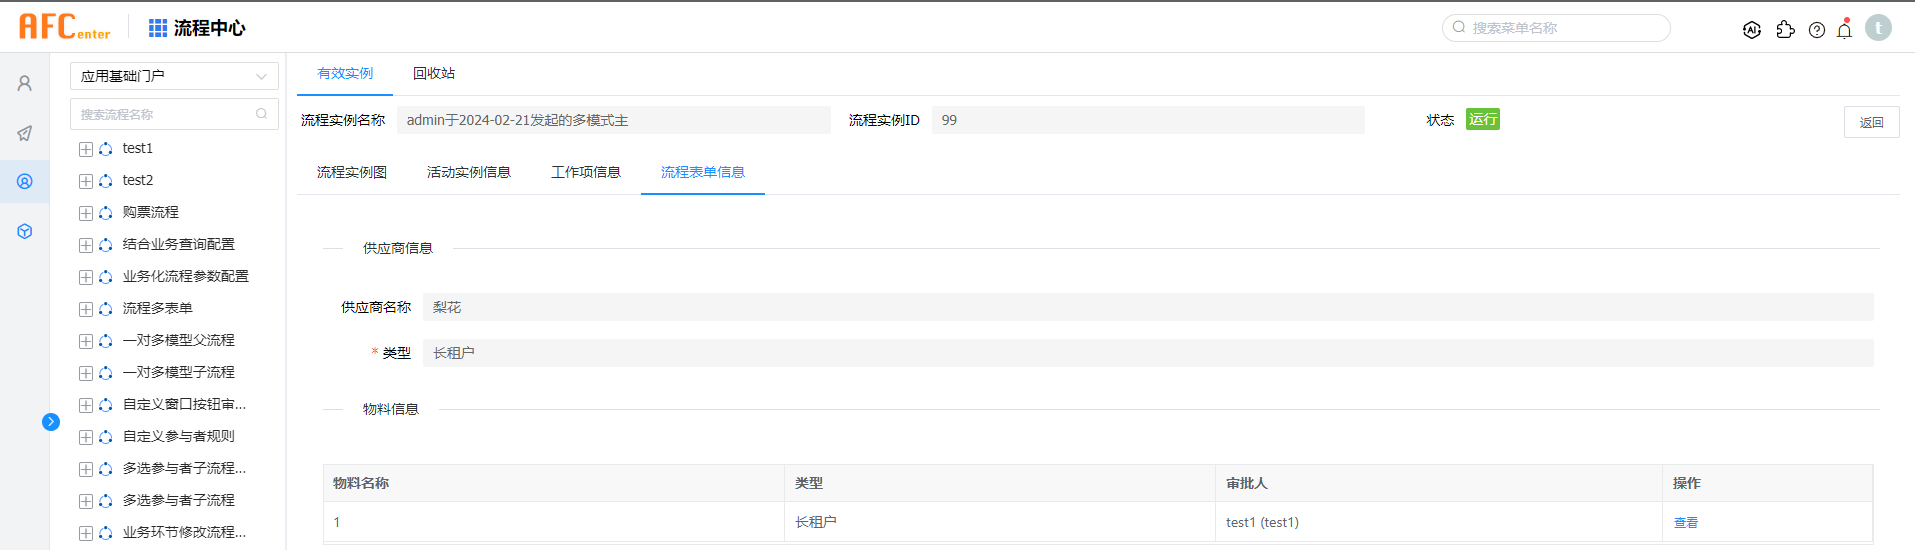Expand the 购票流程 tree node
This screenshot has height=550, width=1915.
pyautogui.click(x=86, y=213)
